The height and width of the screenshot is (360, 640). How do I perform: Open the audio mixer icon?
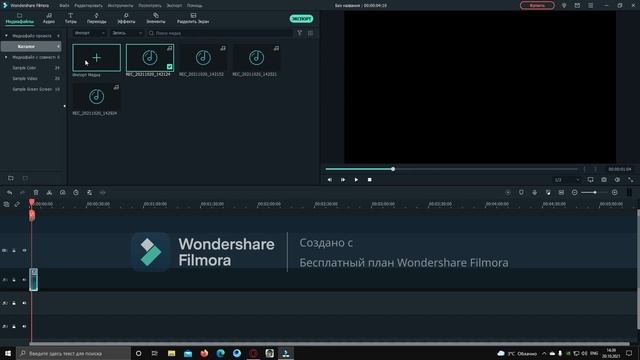[548, 192]
